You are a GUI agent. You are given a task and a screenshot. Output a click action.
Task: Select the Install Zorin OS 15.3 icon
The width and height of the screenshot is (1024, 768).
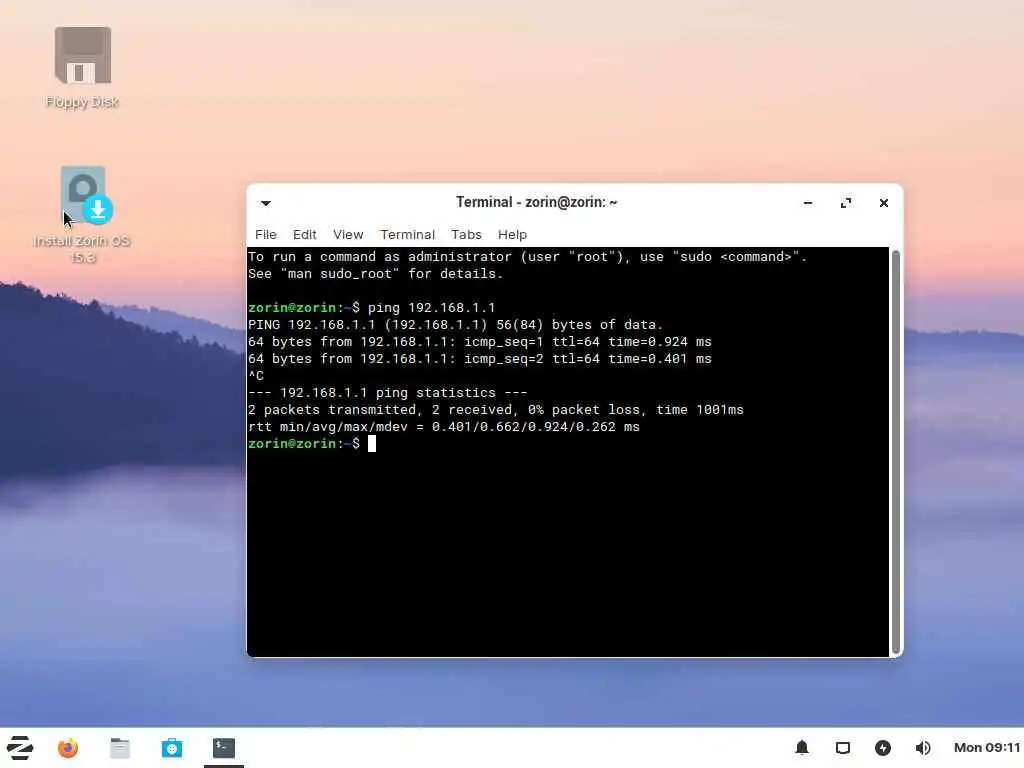(x=82, y=215)
